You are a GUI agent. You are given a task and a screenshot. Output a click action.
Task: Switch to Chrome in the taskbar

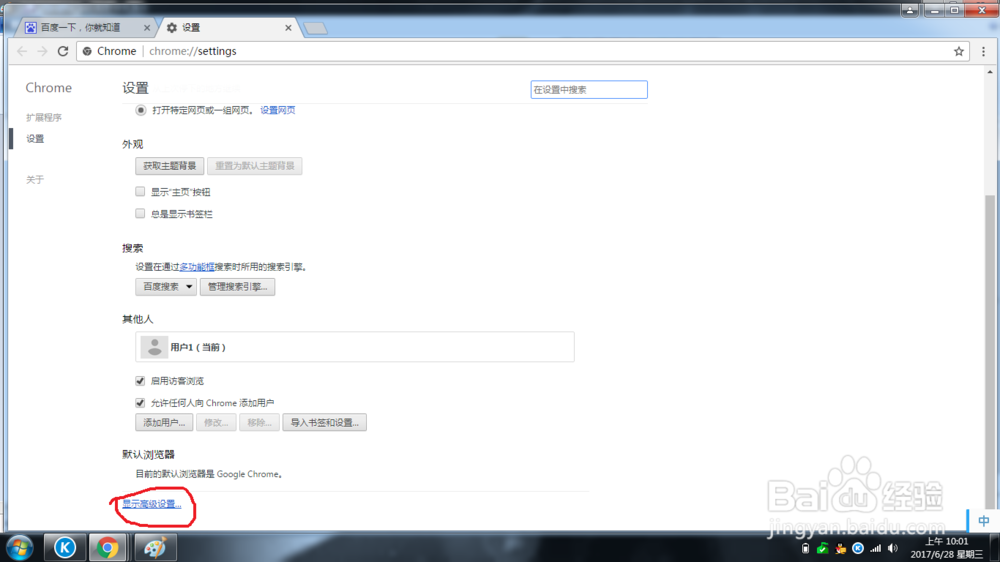(x=107, y=547)
